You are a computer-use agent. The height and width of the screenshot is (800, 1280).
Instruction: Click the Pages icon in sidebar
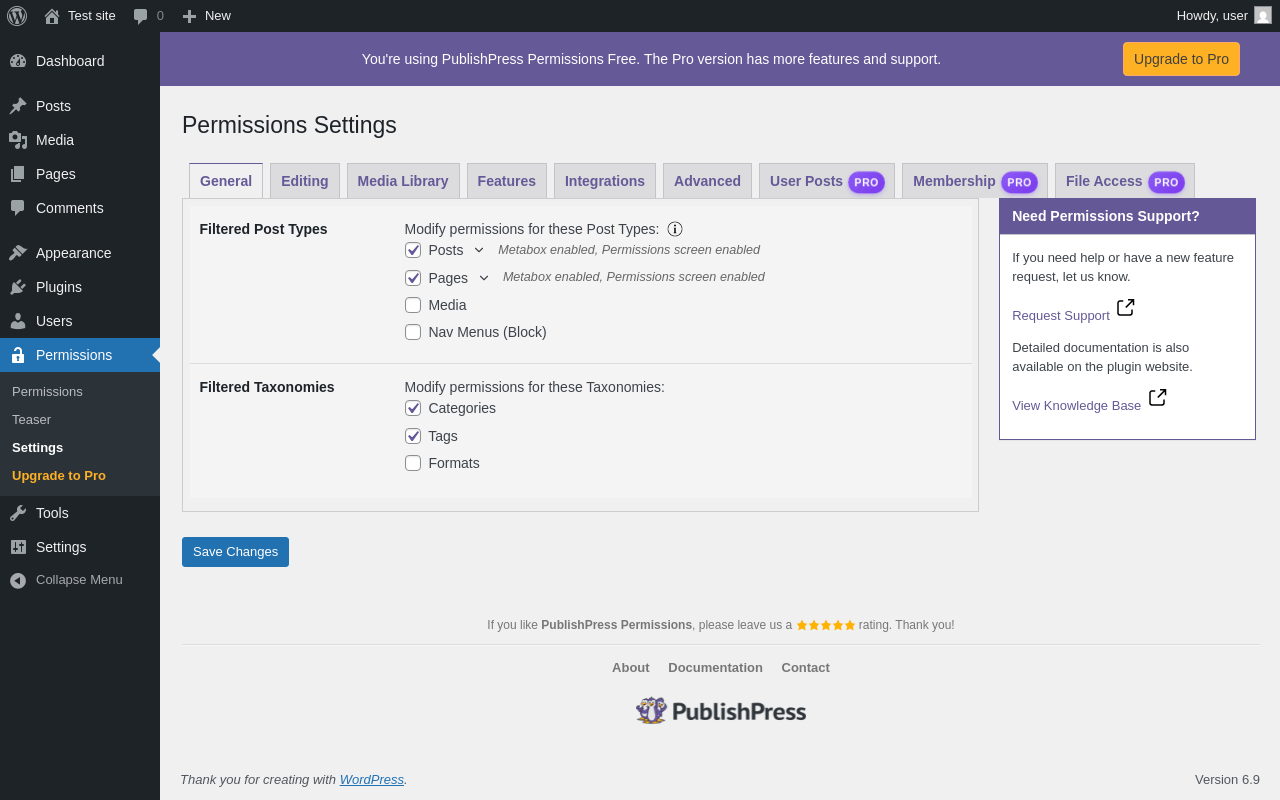click(18, 174)
